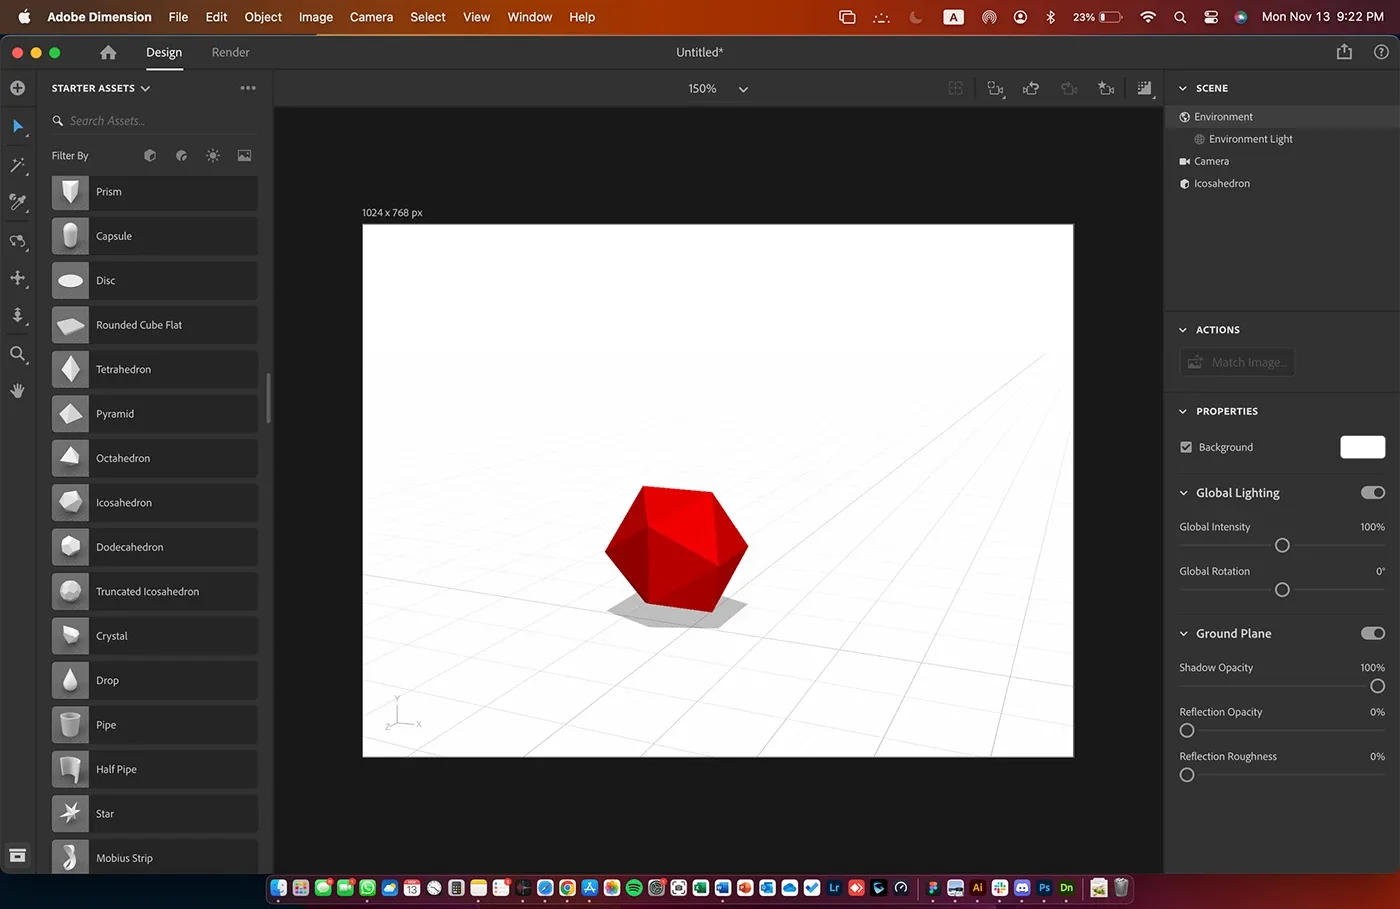The width and height of the screenshot is (1400, 909).
Task: Open Spotify from the Dock
Action: point(634,887)
